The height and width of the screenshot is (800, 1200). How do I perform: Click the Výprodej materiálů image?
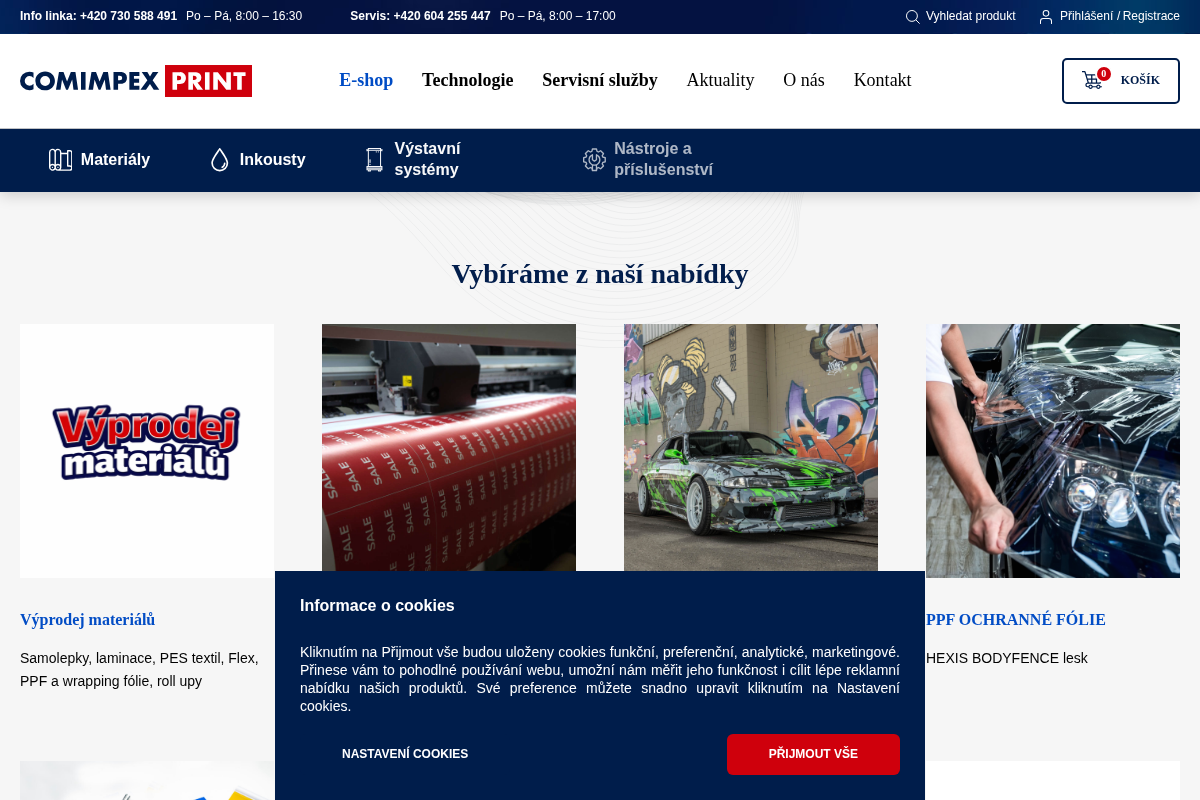[147, 451]
